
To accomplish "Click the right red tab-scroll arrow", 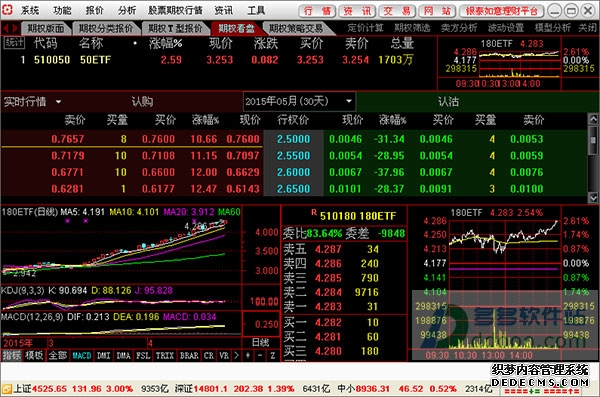I will click(x=15, y=28).
